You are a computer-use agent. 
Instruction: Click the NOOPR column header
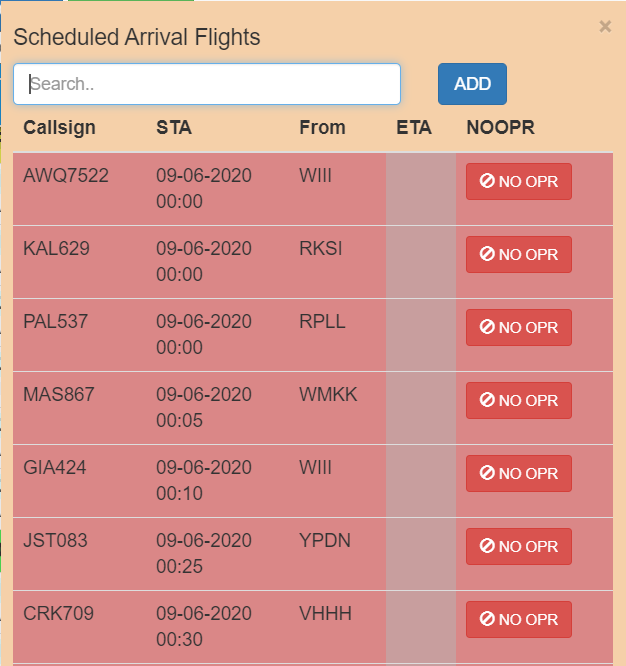tap(501, 127)
